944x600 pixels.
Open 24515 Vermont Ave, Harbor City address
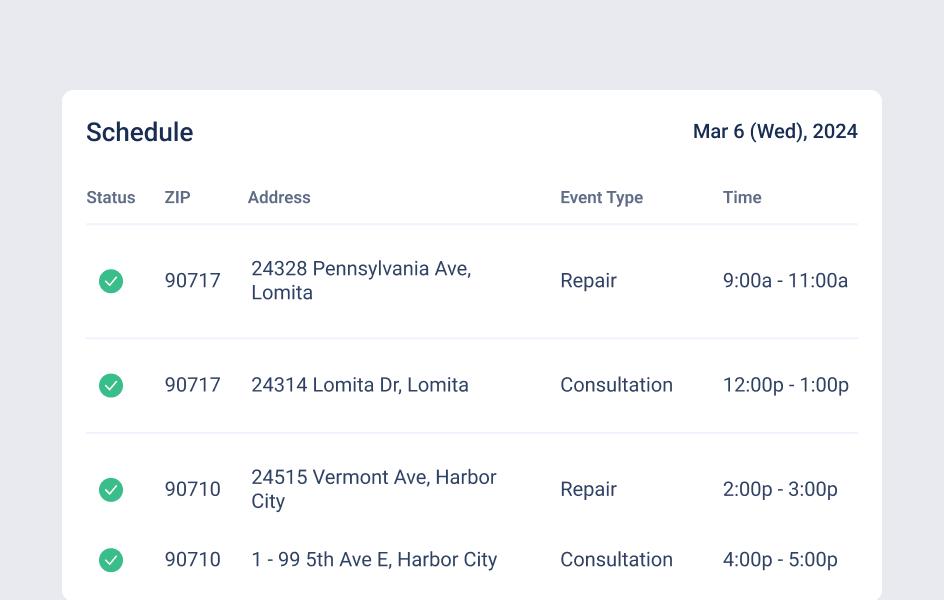pyautogui.click(x=373, y=489)
